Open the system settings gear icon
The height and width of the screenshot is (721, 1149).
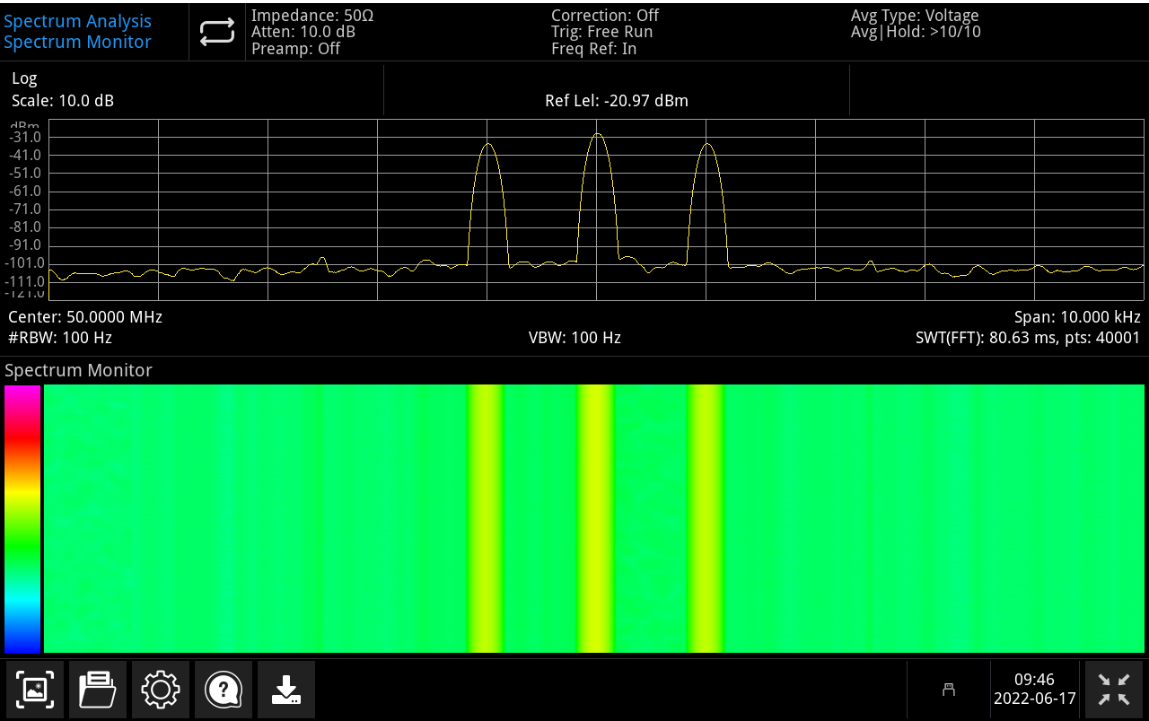pyautogui.click(x=160, y=689)
